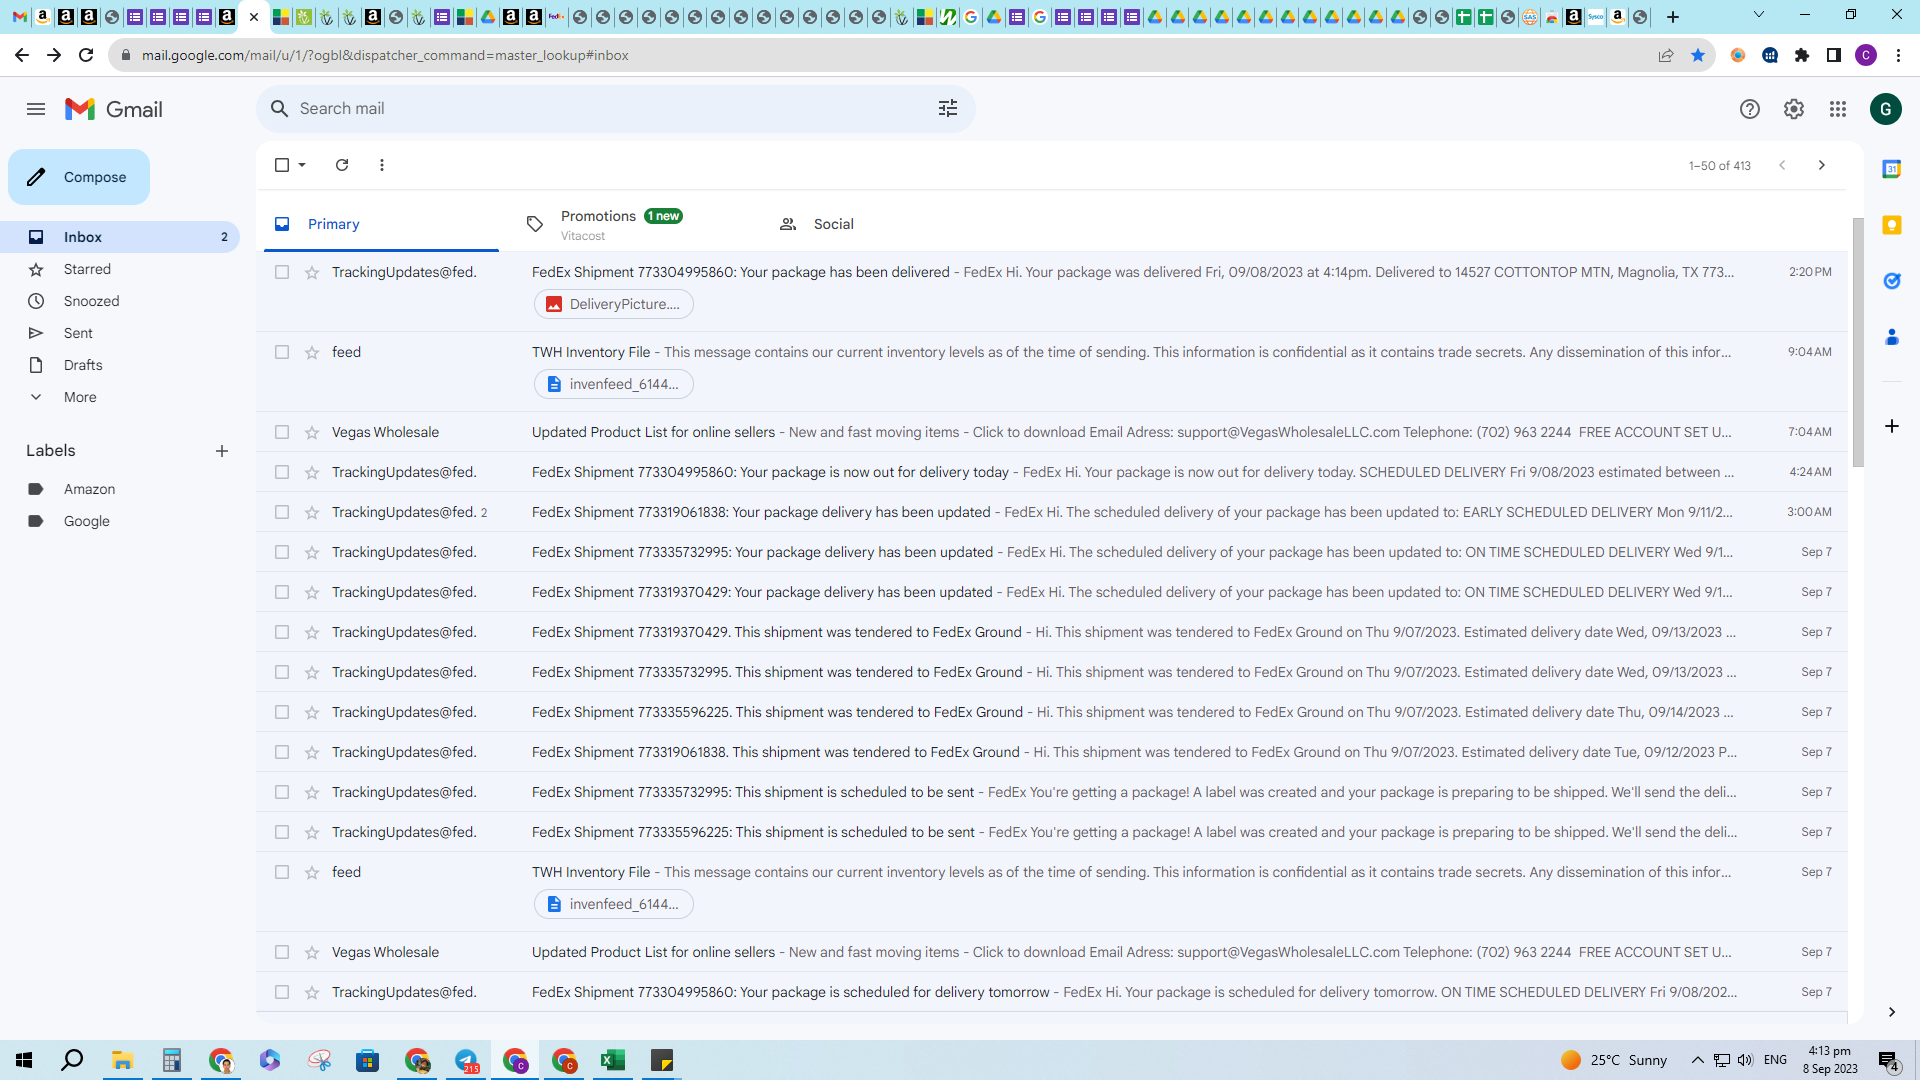The height and width of the screenshot is (1080, 1920).
Task: Open new browser tab plus button
Action: pyautogui.click(x=1672, y=17)
